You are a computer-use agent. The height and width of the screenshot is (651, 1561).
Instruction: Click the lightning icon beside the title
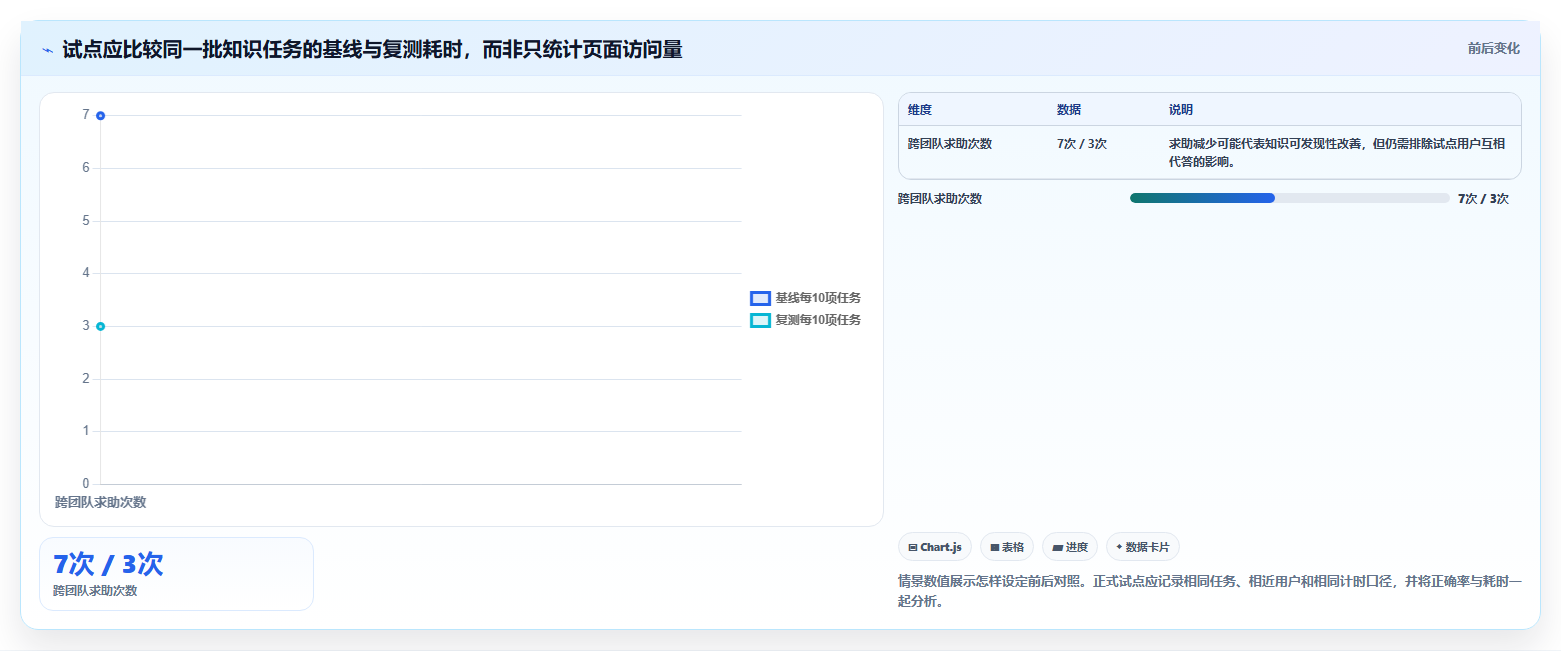click(x=47, y=50)
